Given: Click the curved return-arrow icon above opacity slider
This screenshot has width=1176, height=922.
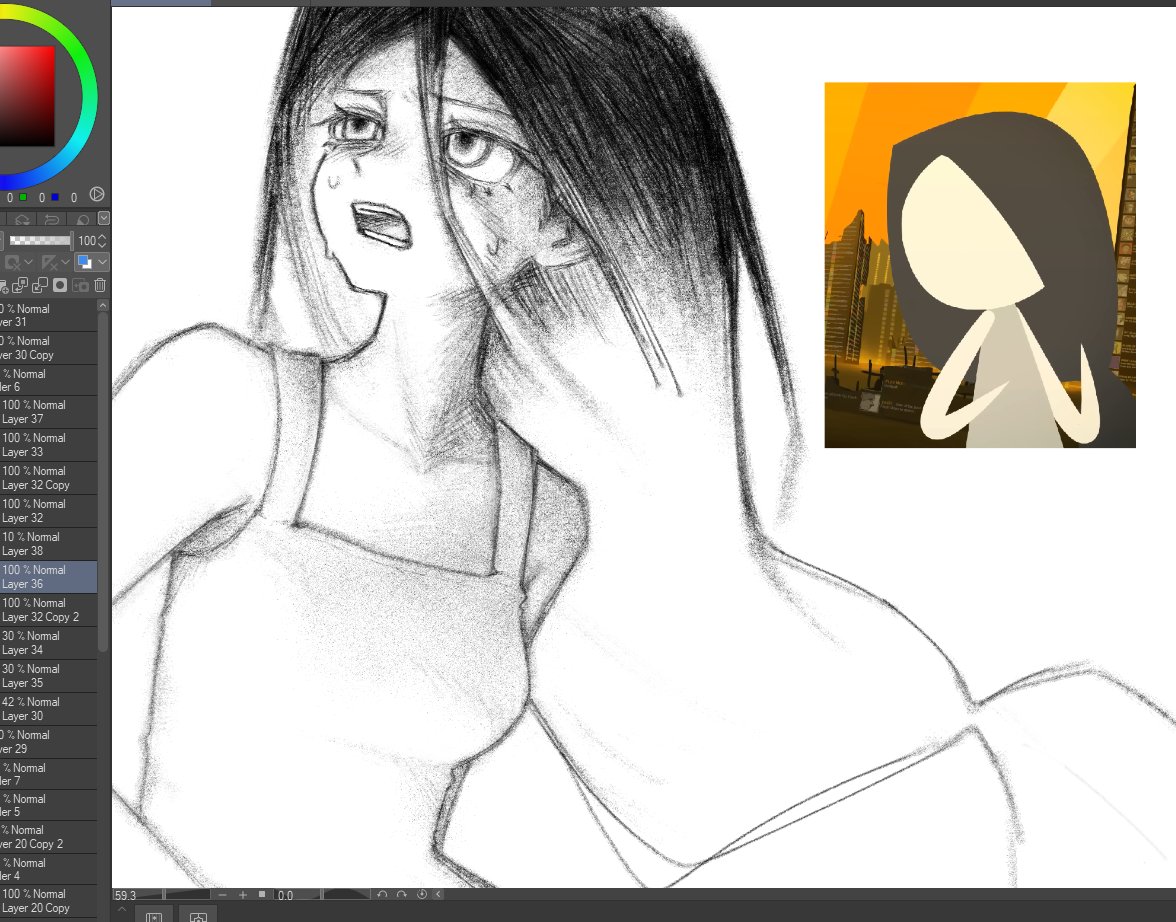Looking at the screenshot, I should click(x=52, y=219).
